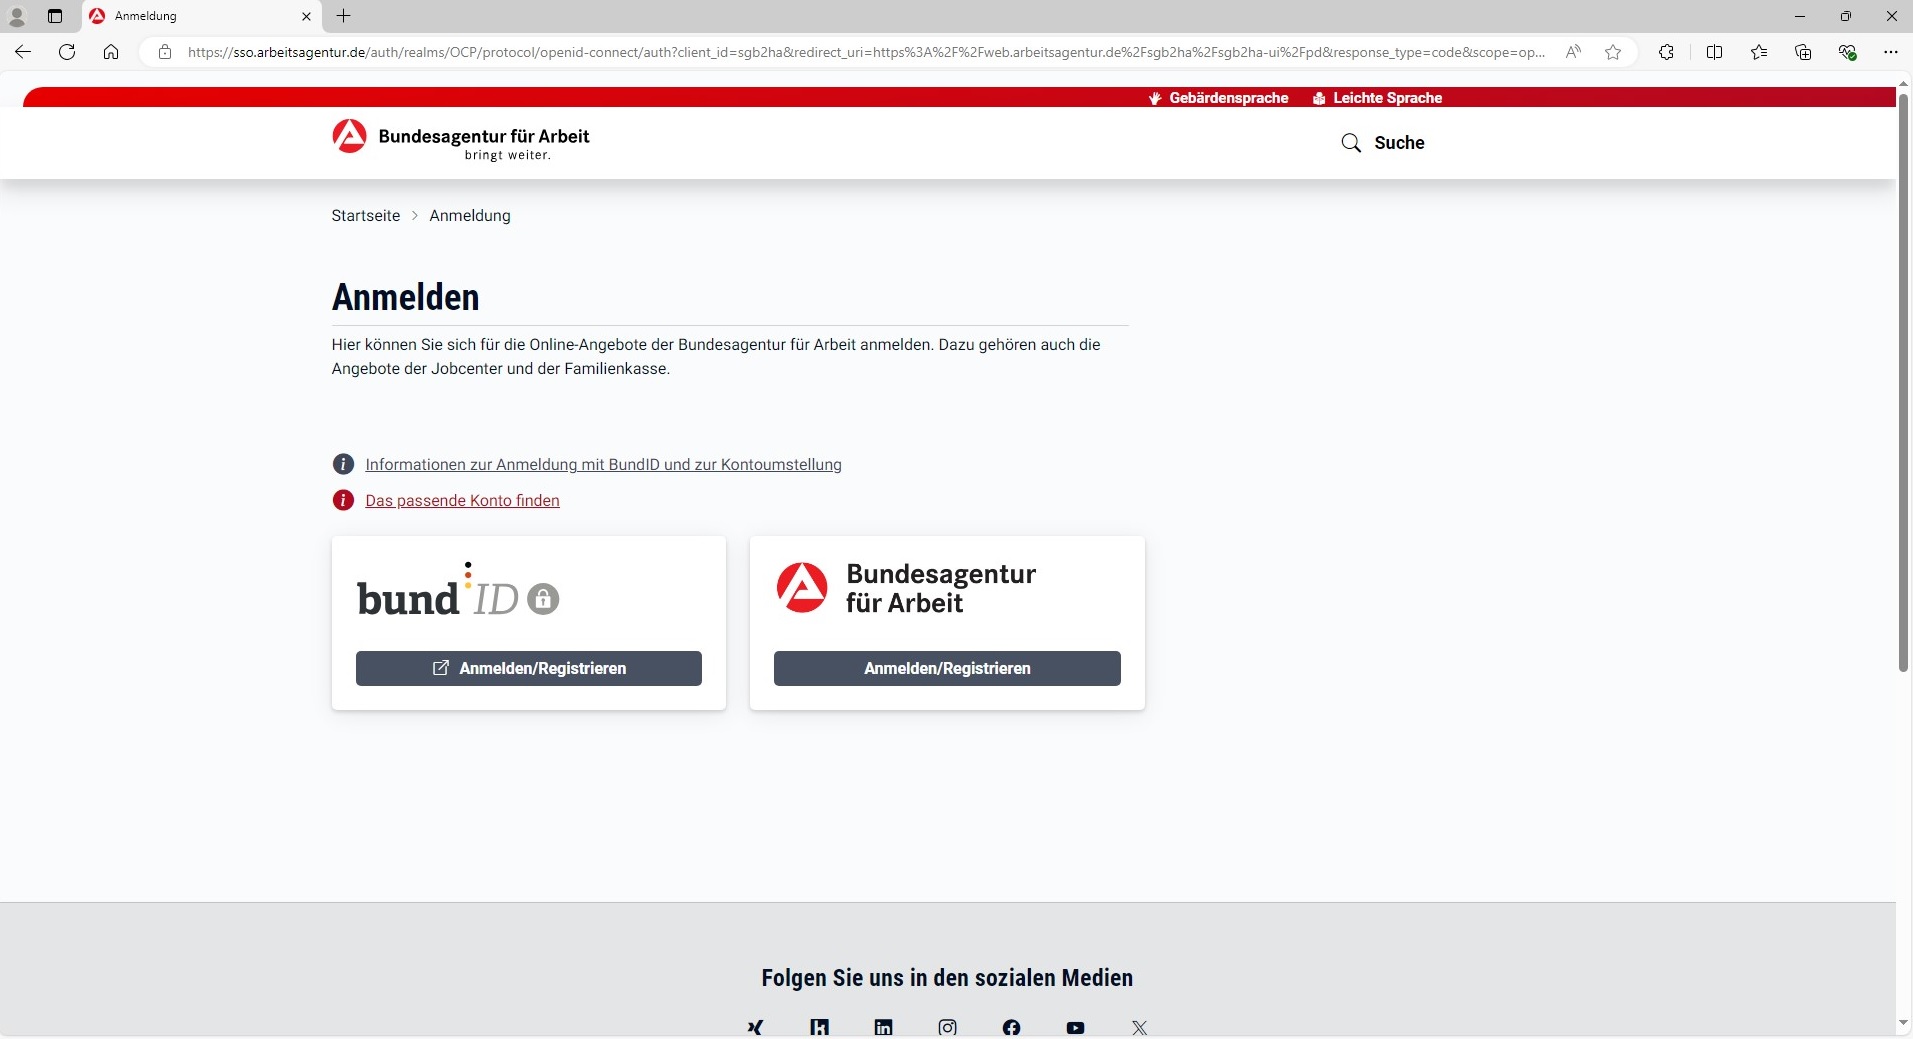Screen dimensions: 1913x1039
Task: Open favorites list icon
Action: 1759,52
